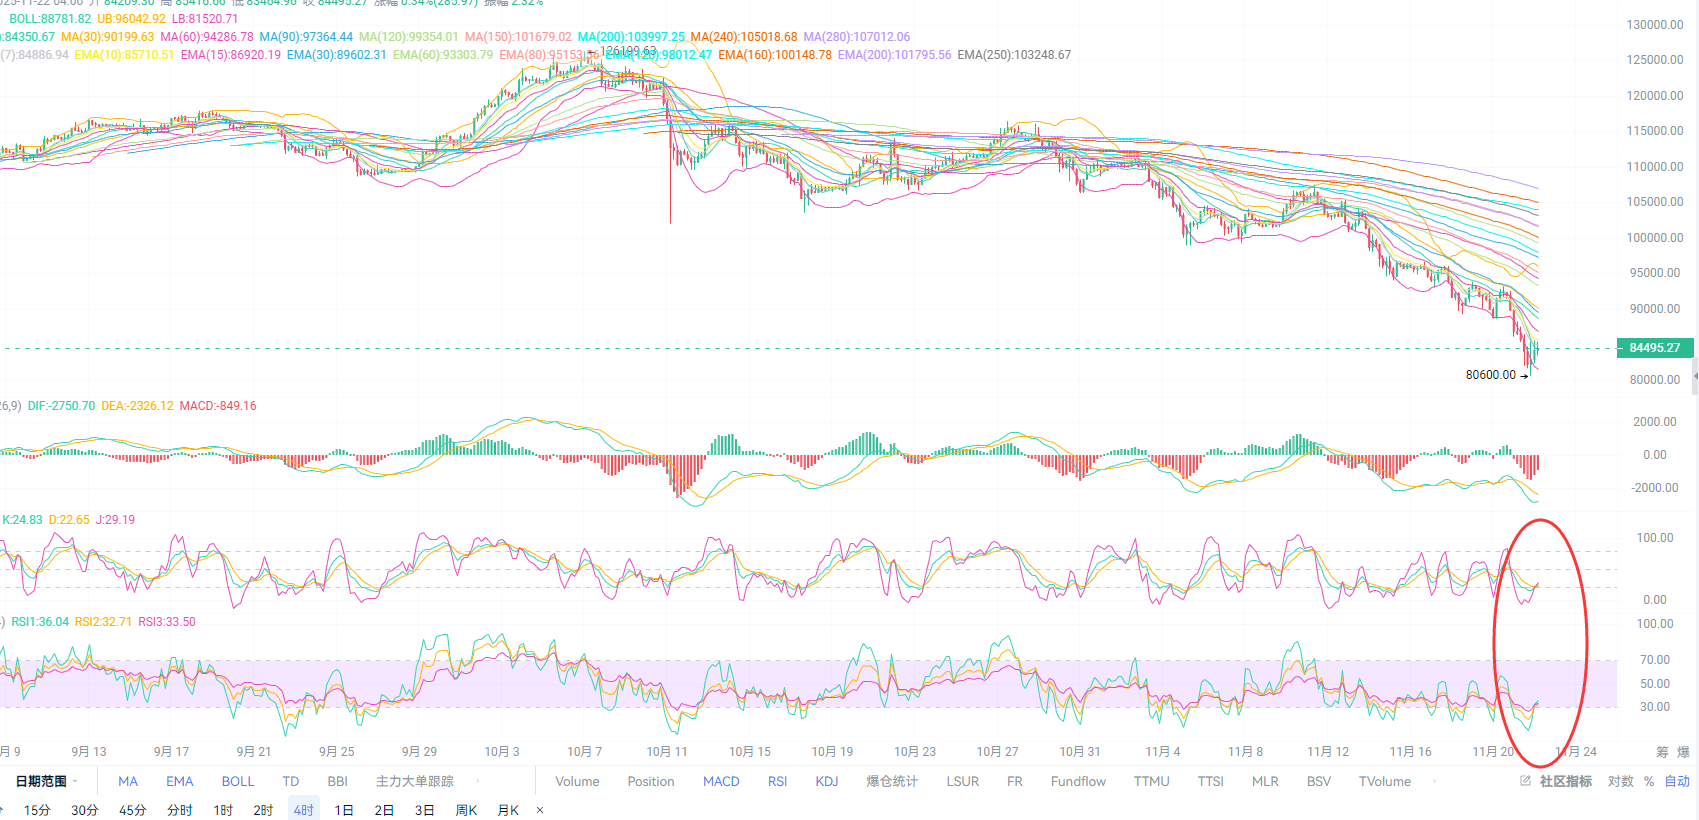Open the 社区指标 edit icon
This screenshot has width=1699, height=820.
(1525, 781)
